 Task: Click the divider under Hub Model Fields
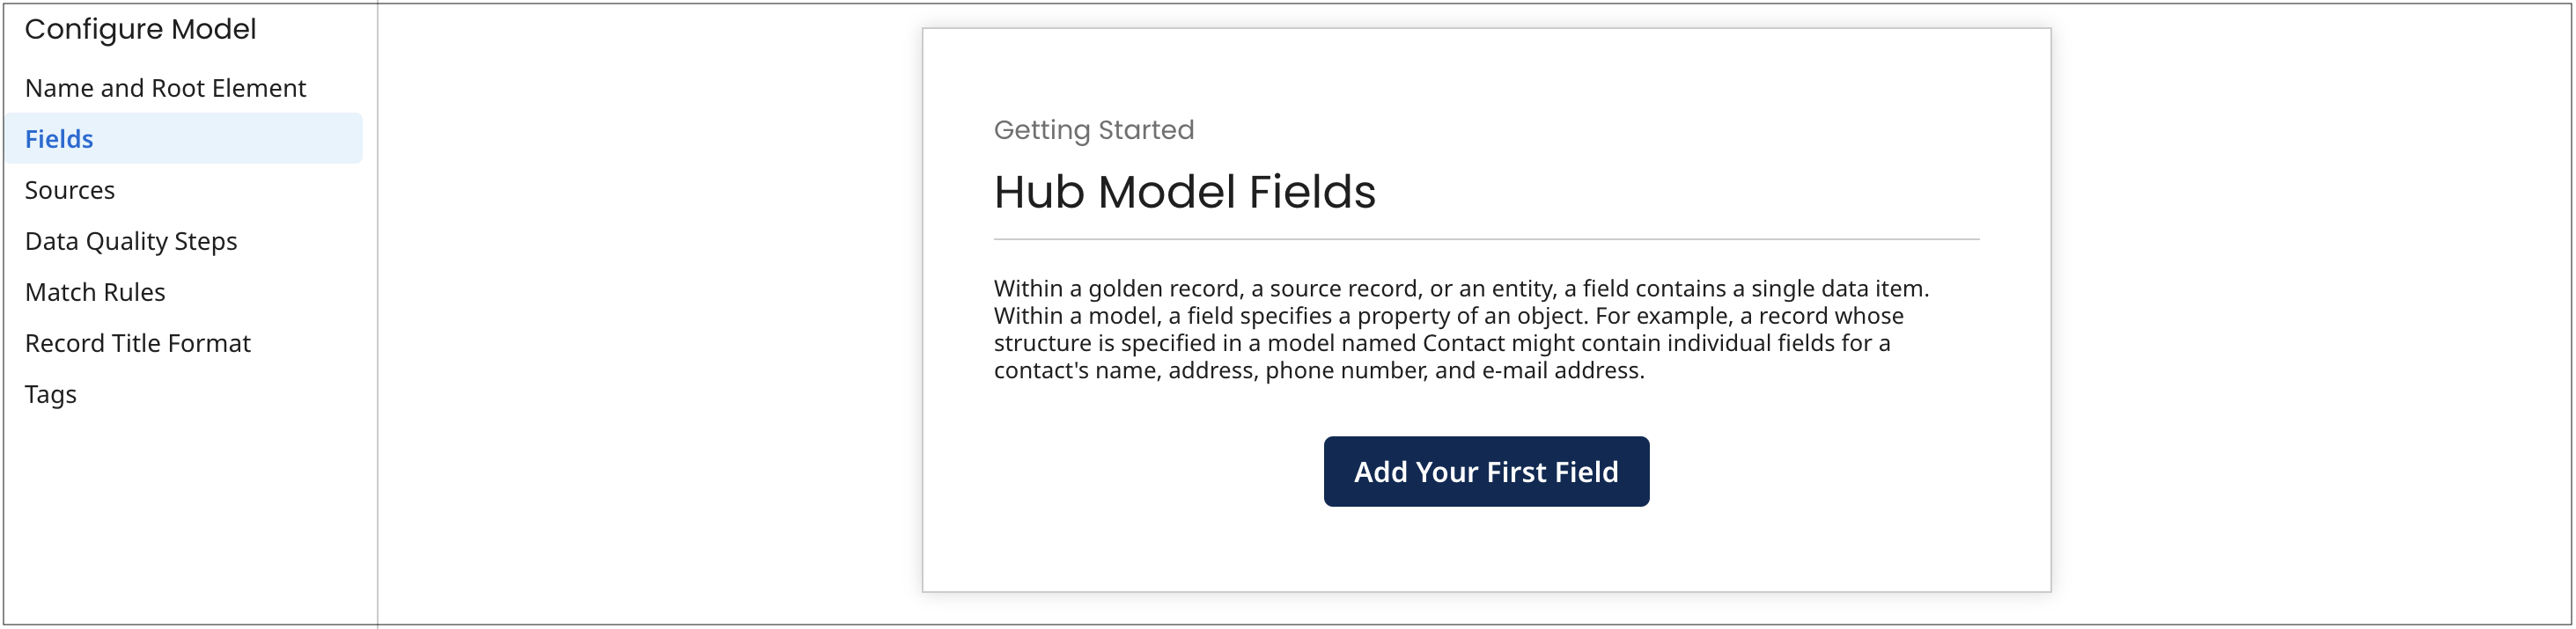1486,239
